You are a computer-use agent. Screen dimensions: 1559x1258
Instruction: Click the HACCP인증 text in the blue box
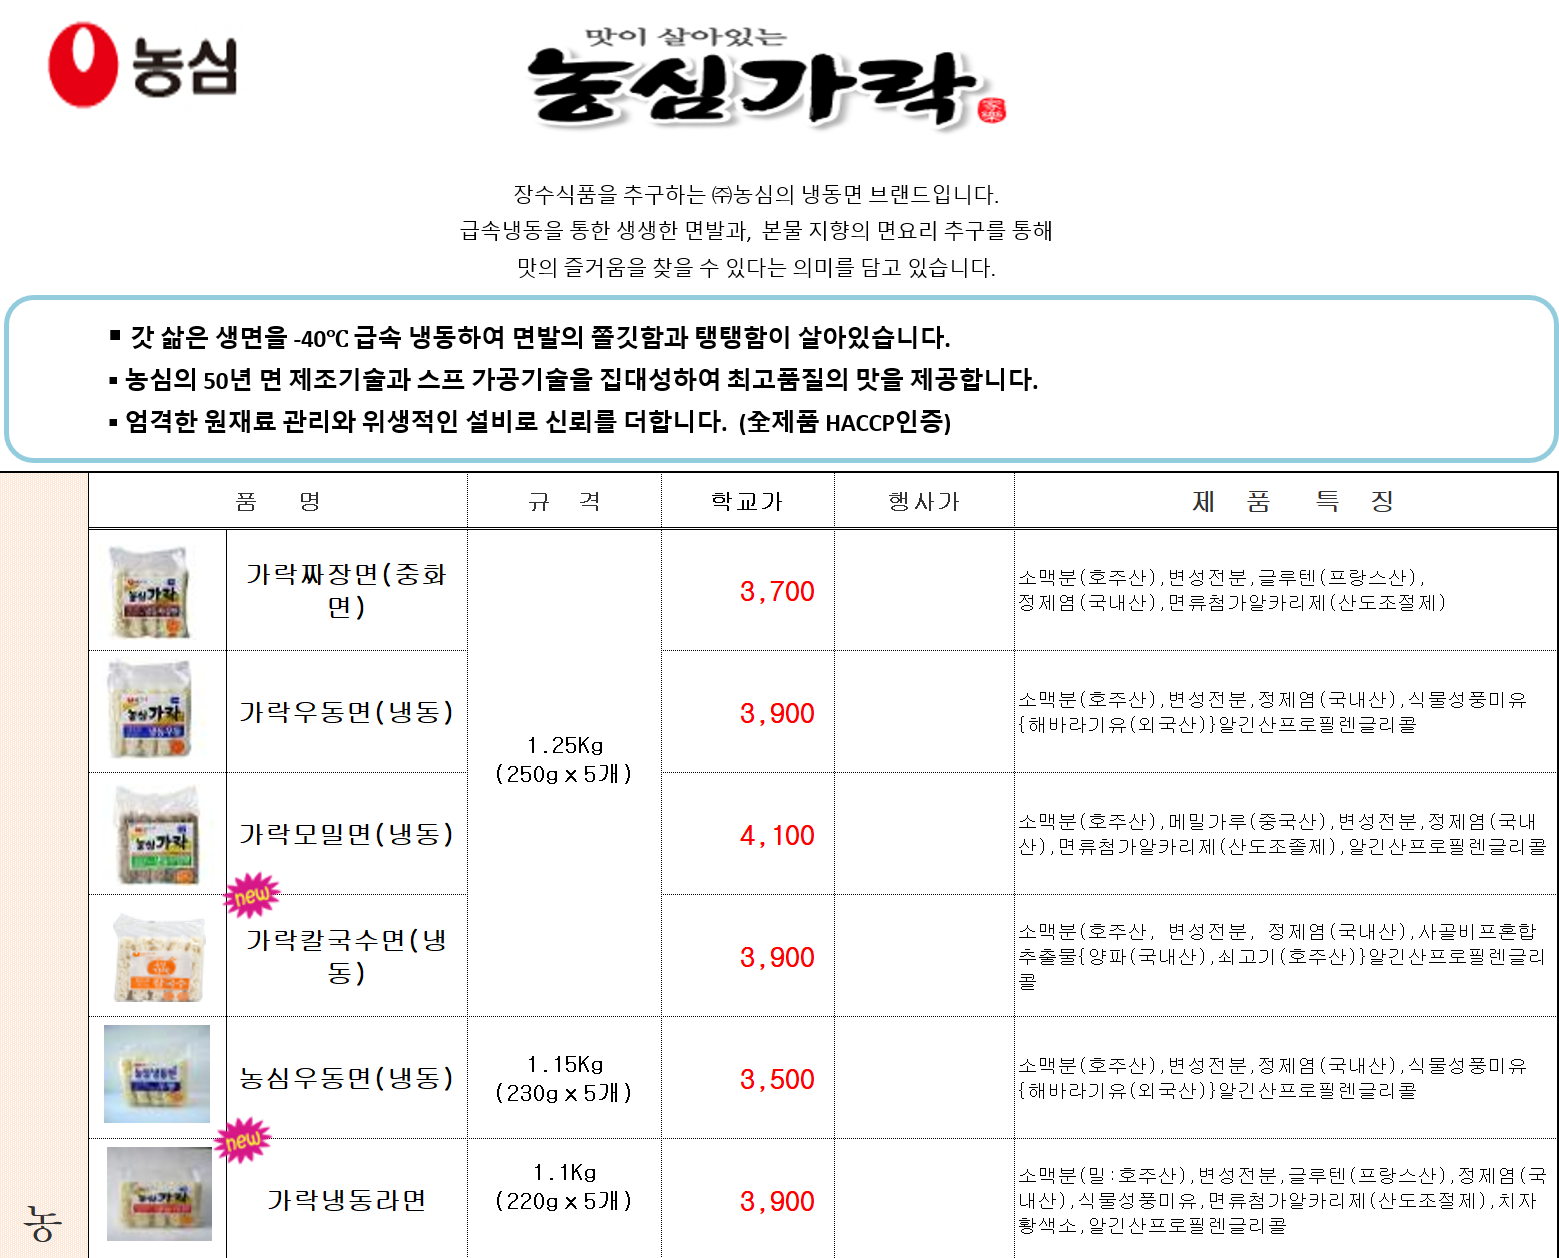(886, 422)
